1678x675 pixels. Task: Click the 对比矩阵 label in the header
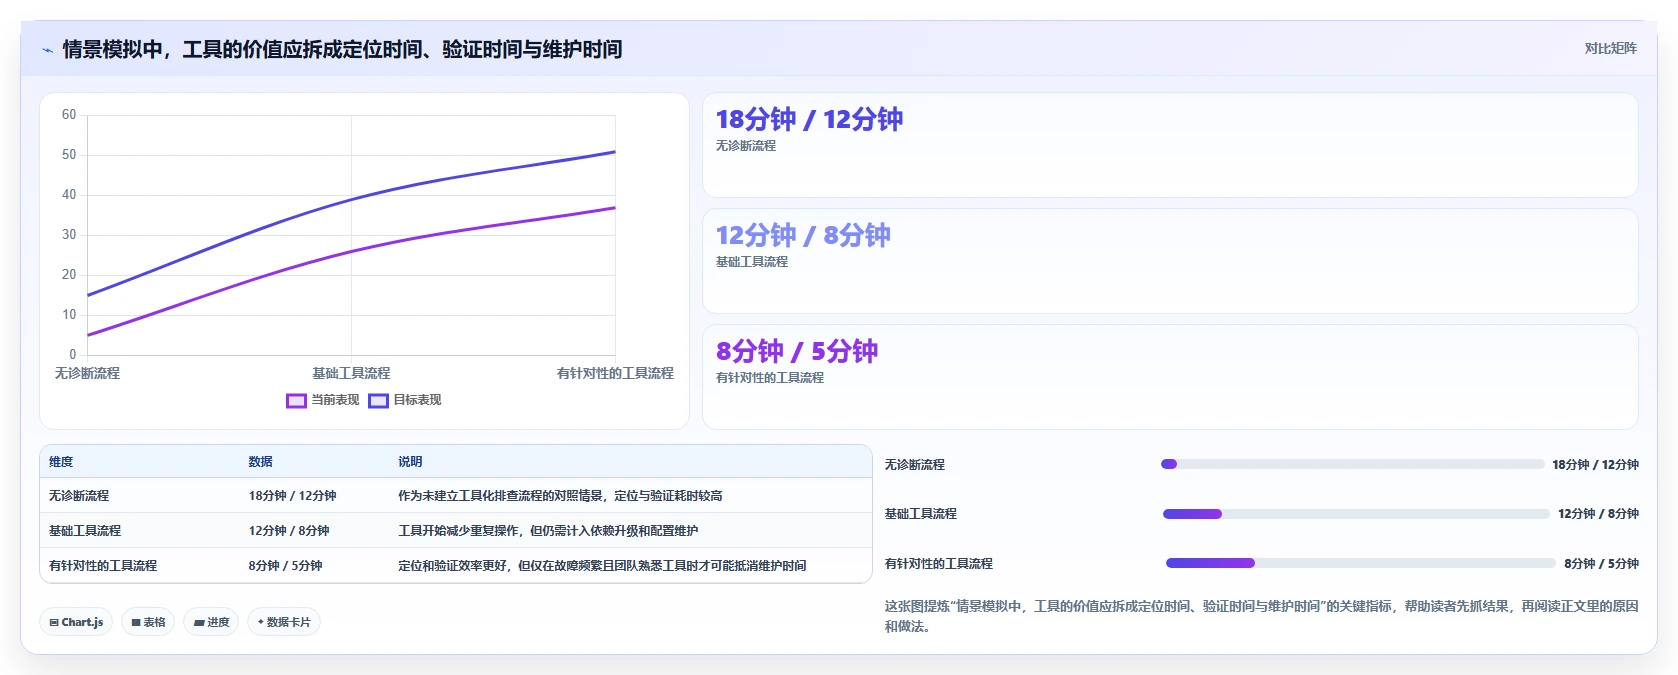[1610, 48]
